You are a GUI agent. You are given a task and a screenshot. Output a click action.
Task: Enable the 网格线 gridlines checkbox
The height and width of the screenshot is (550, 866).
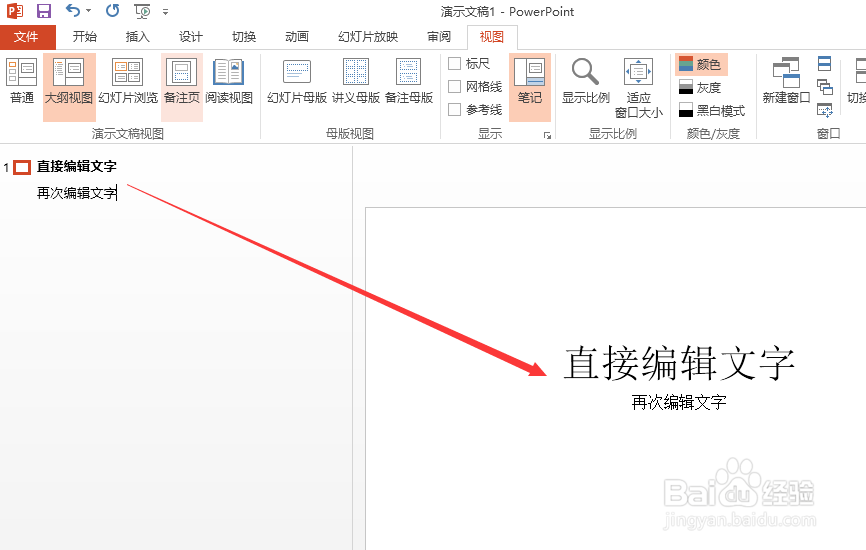(455, 87)
